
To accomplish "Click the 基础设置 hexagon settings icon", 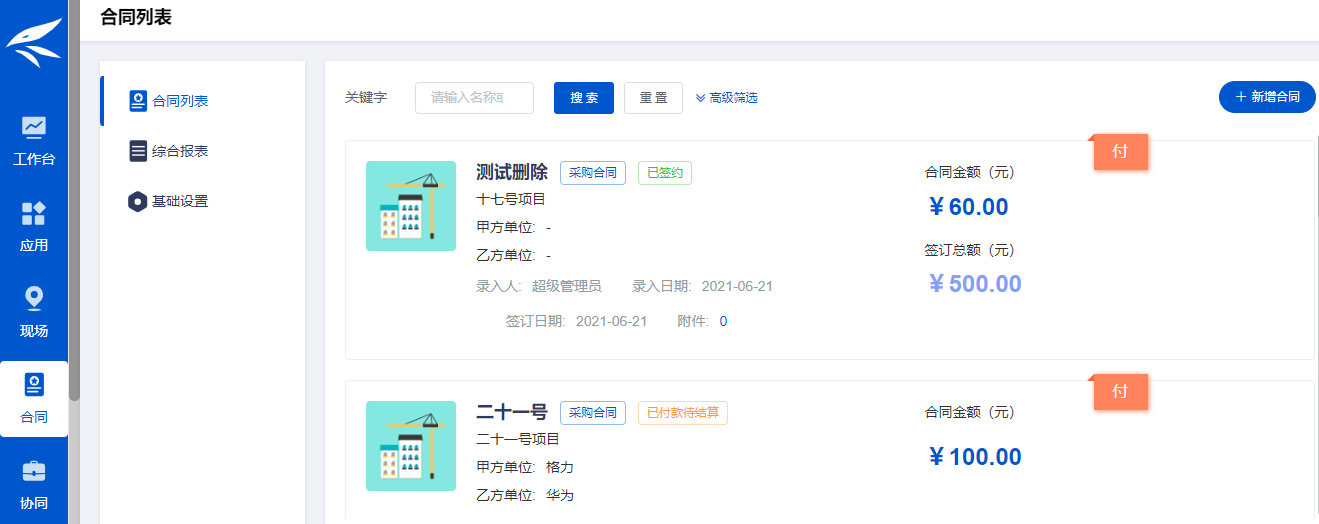I will point(139,201).
